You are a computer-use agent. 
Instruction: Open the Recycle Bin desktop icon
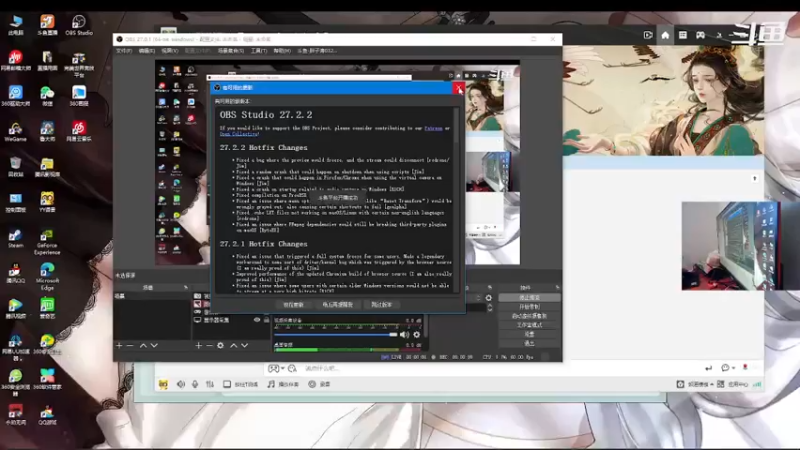click(x=15, y=167)
